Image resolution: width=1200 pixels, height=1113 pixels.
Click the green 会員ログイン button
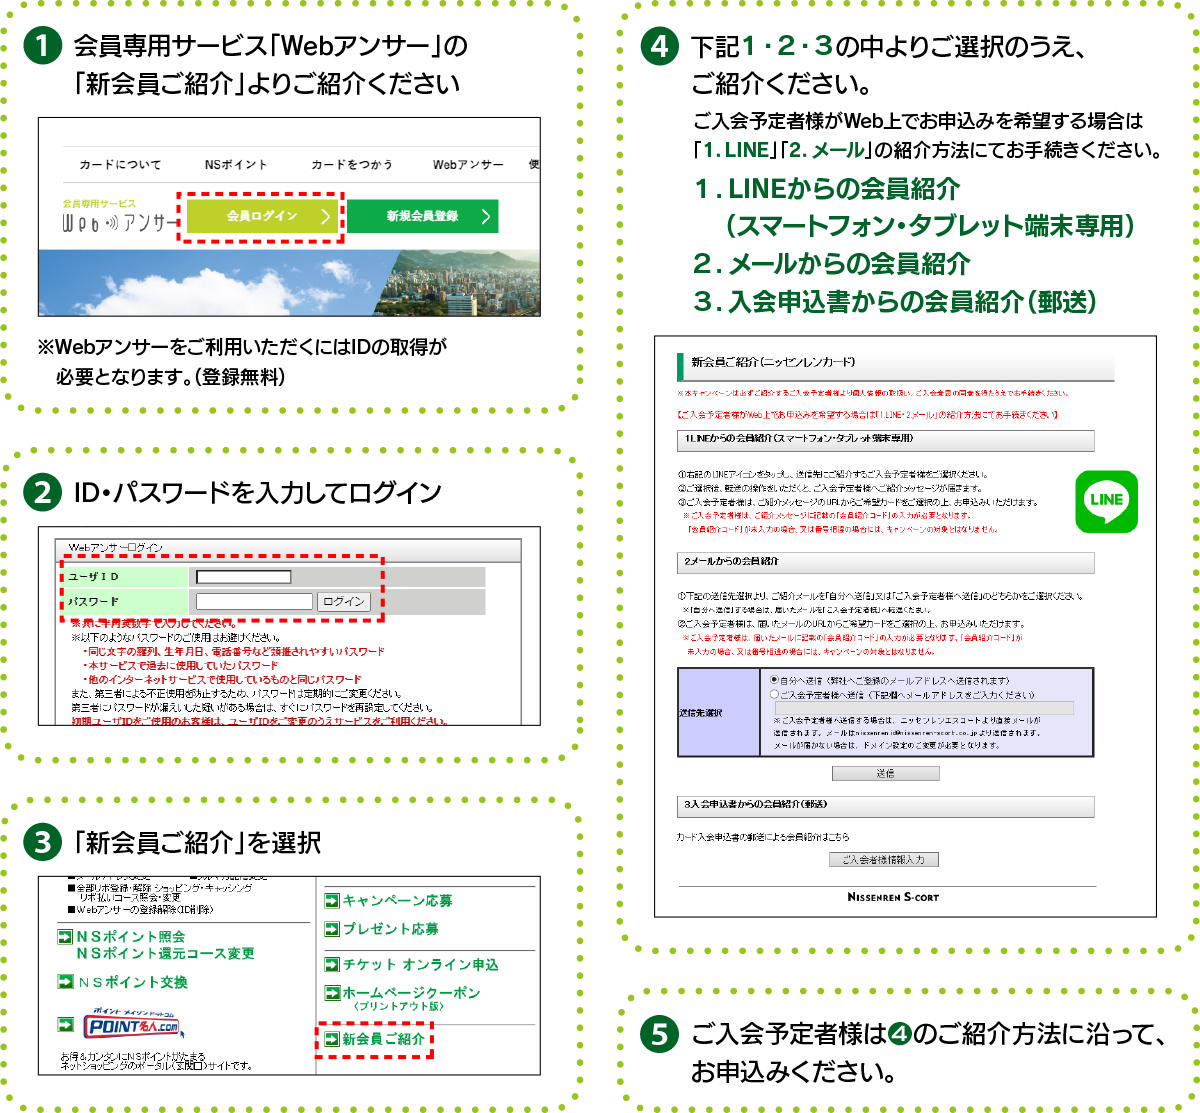pyautogui.click(x=263, y=216)
